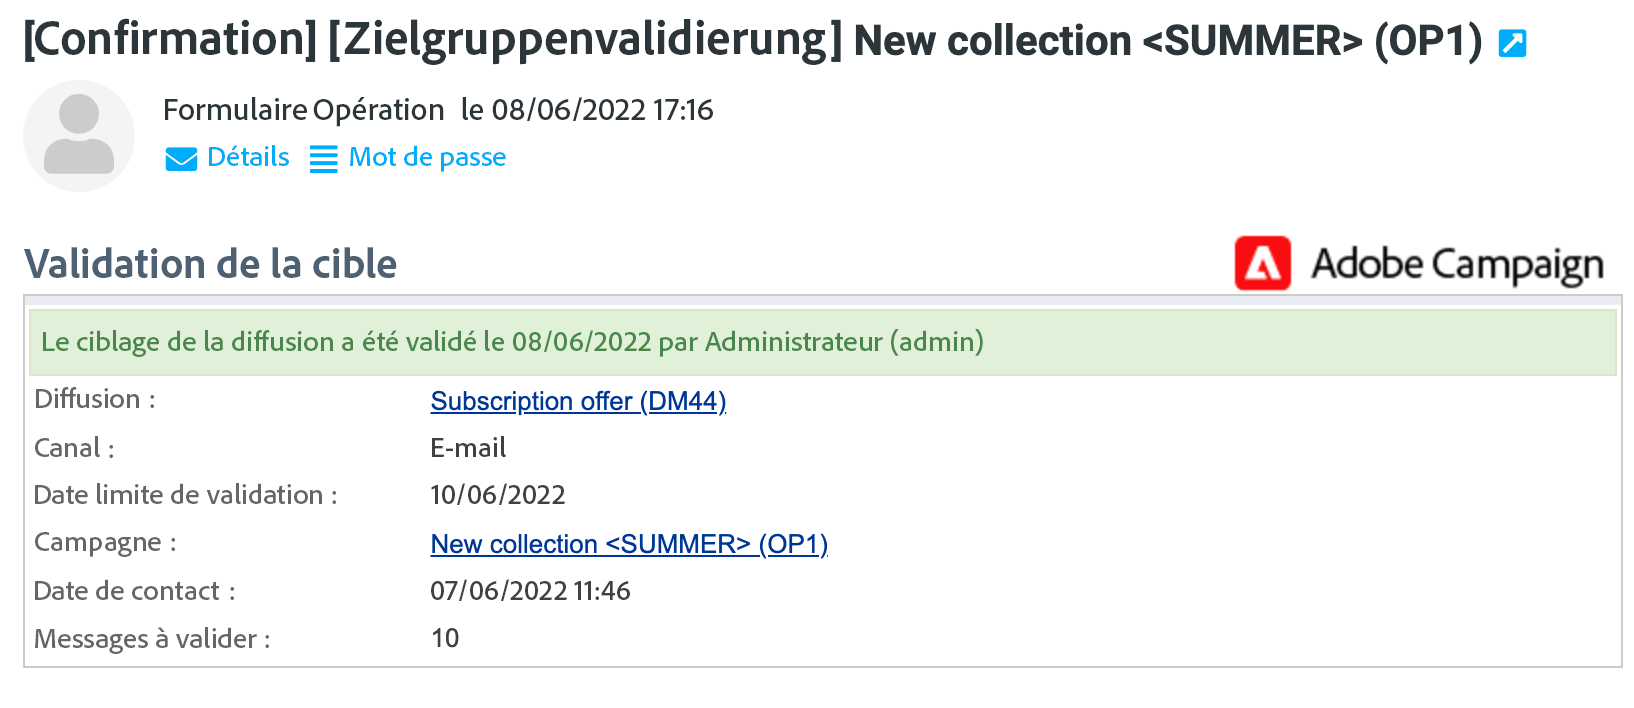Click the Validation de la cible heading

[210, 264]
